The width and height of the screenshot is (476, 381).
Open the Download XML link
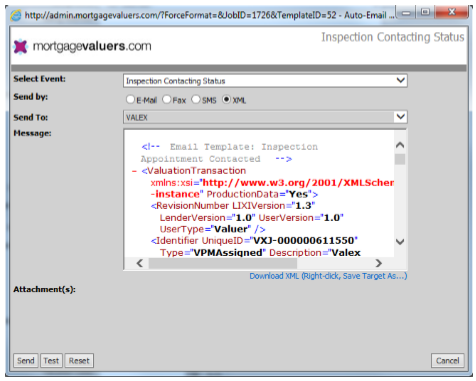328,276
